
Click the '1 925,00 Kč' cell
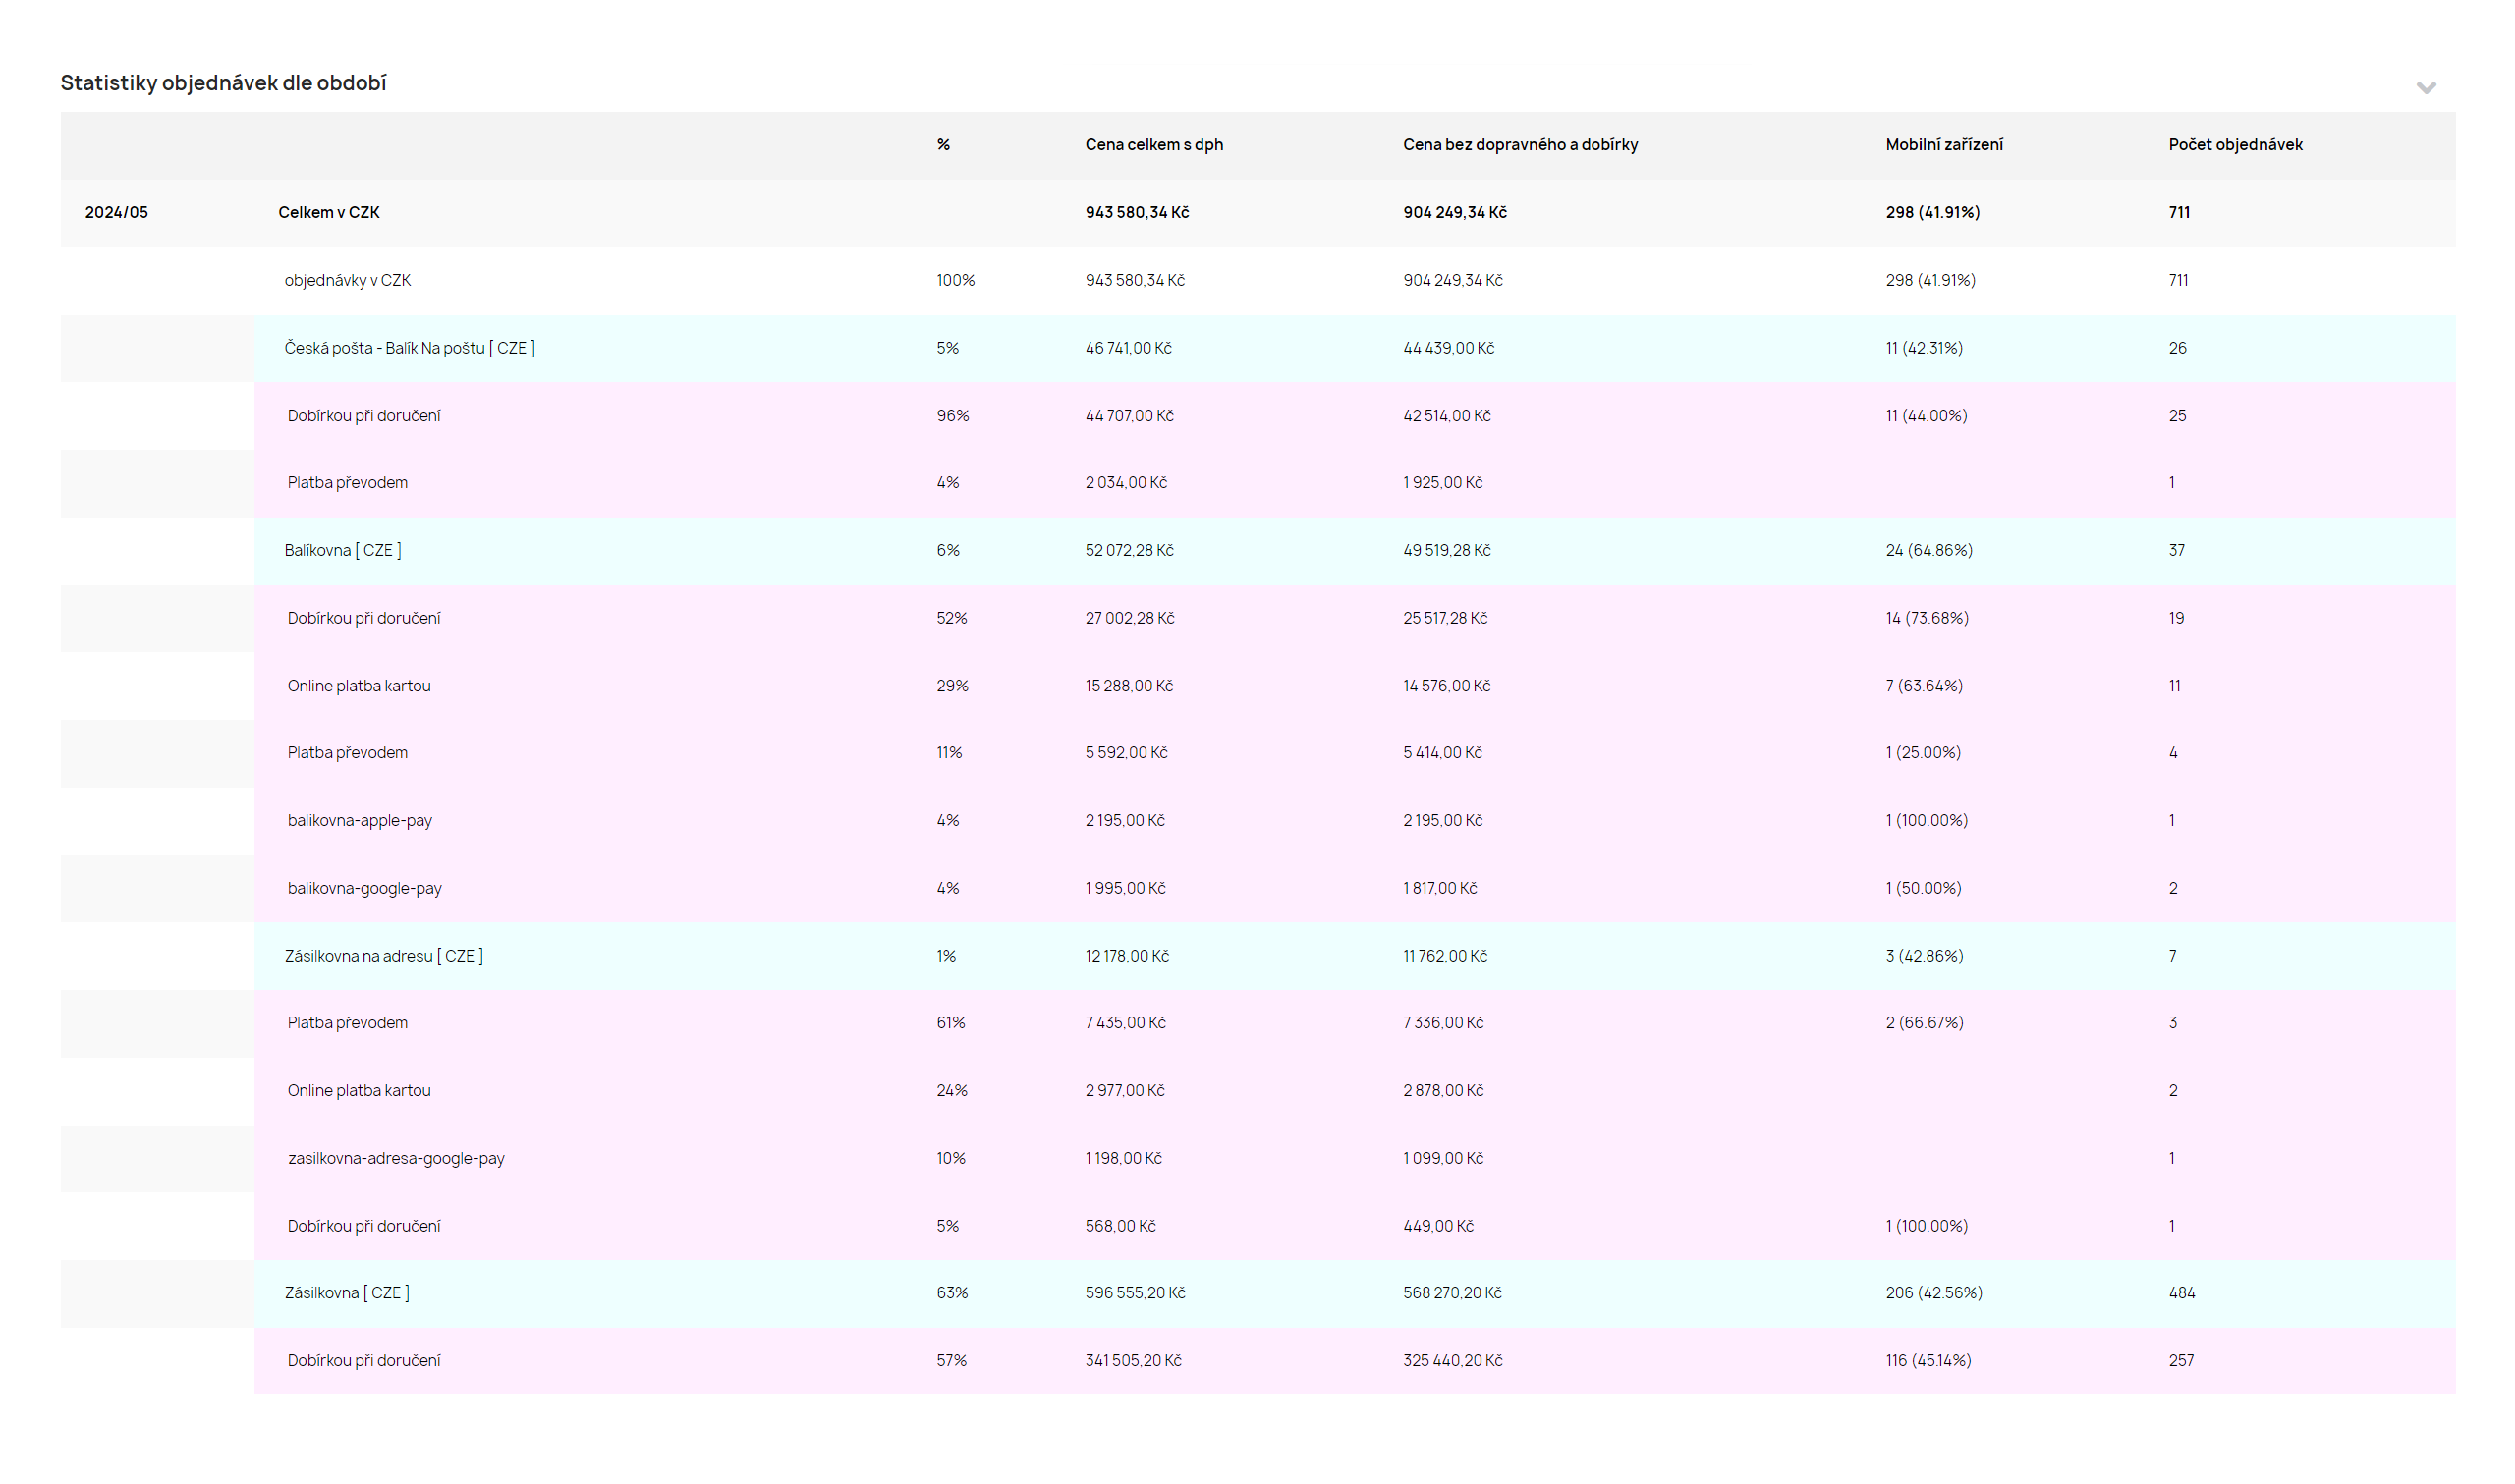(1442, 483)
